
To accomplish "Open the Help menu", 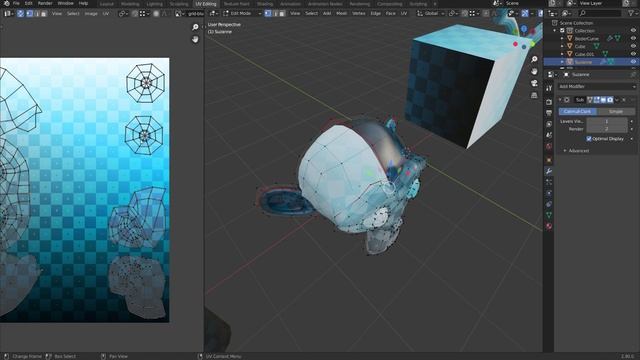I will coord(83,3).
